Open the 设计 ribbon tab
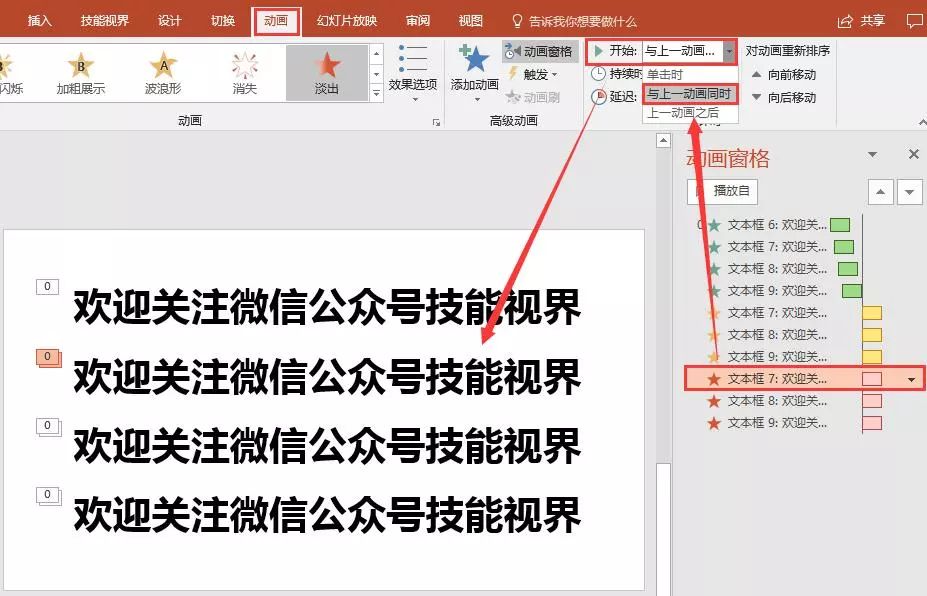Viewport: 927px width, 596px height. (x=169, y=20)
